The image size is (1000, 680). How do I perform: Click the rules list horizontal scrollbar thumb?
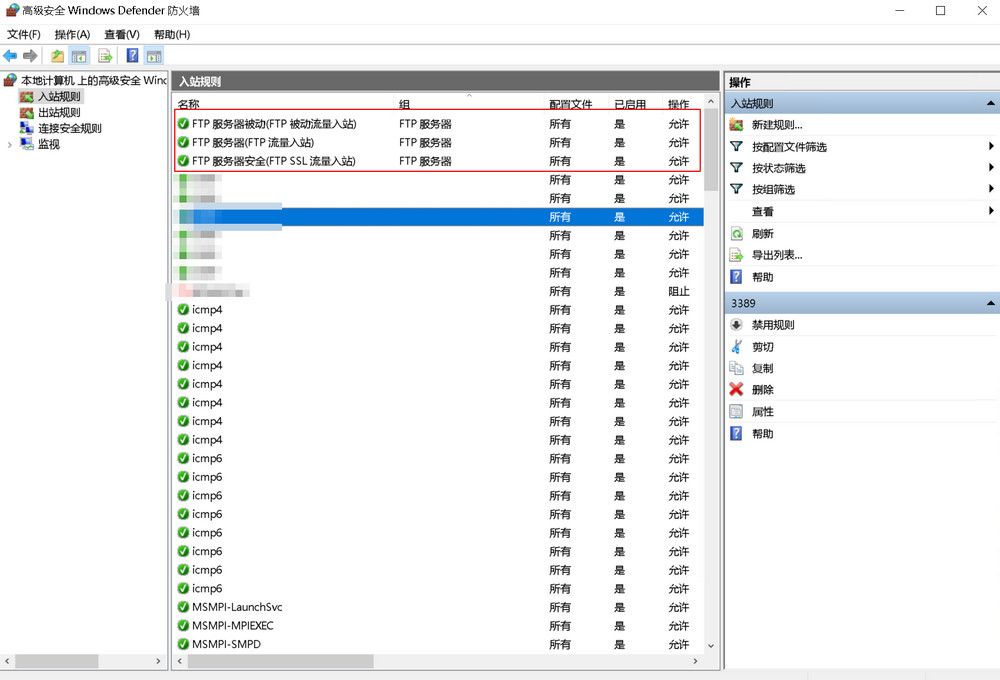[x=281, y=662]
